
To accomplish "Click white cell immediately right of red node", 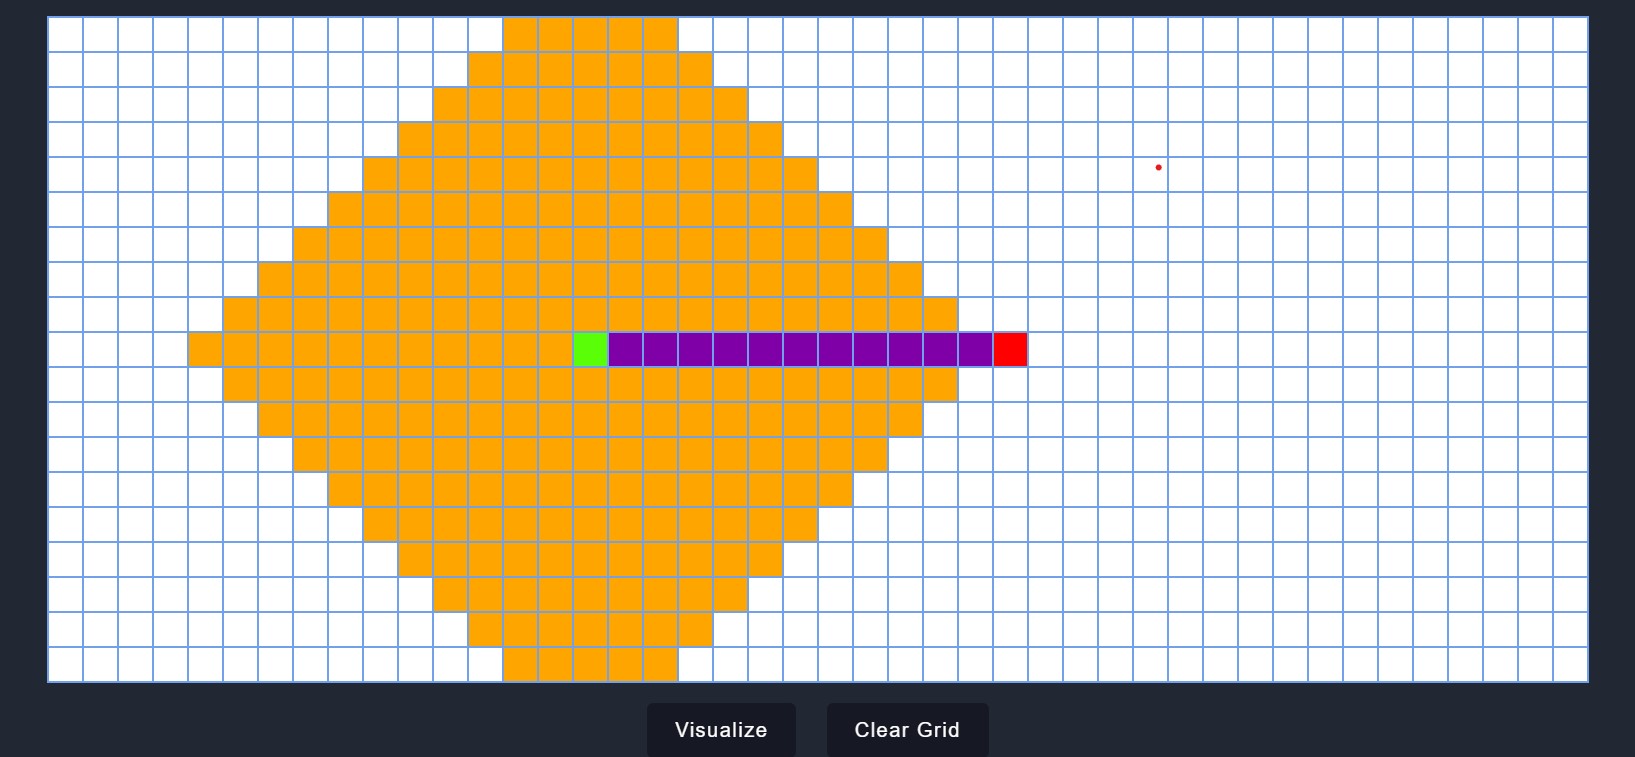I will 1045,350.
